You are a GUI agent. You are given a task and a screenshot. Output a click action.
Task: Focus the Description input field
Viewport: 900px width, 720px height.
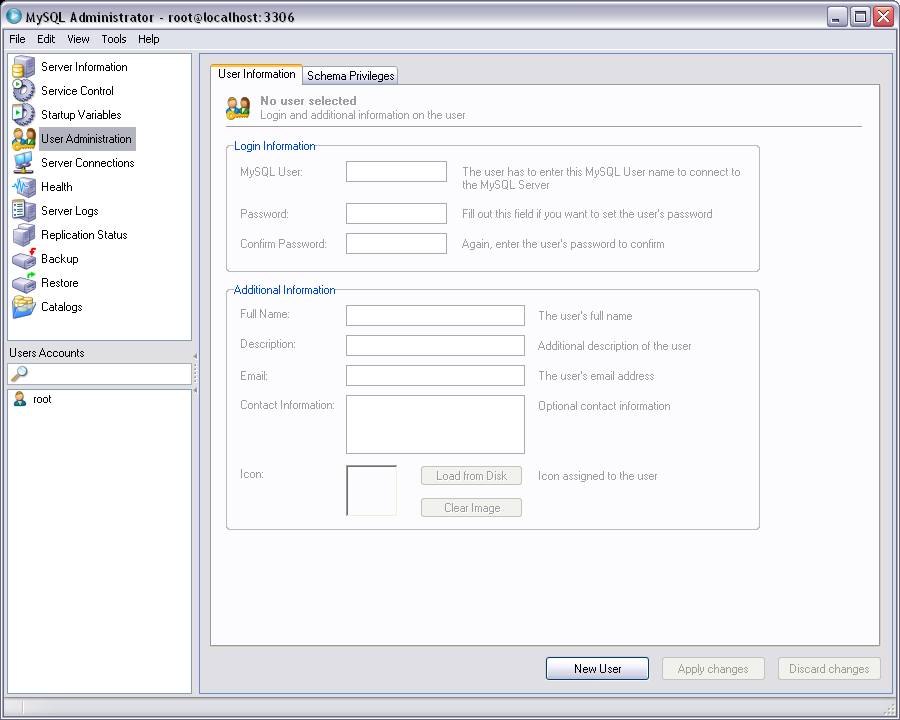click(435, 346)
